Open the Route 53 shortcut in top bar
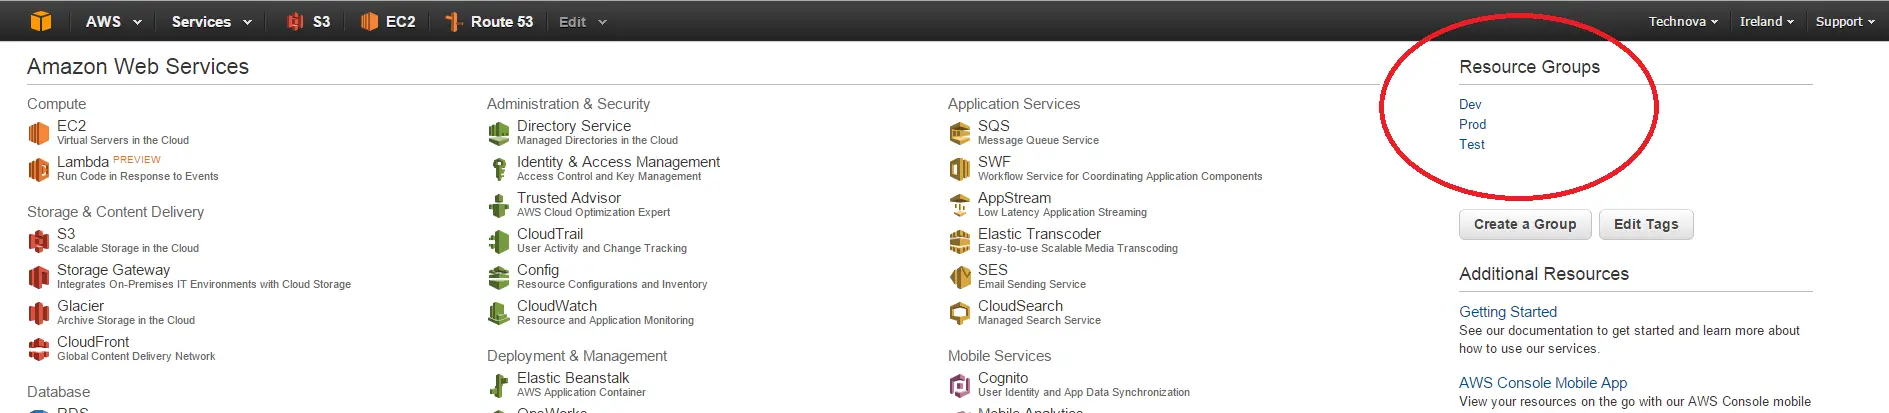Screen dimensions: 1889x413 click(x=489, y=21)
